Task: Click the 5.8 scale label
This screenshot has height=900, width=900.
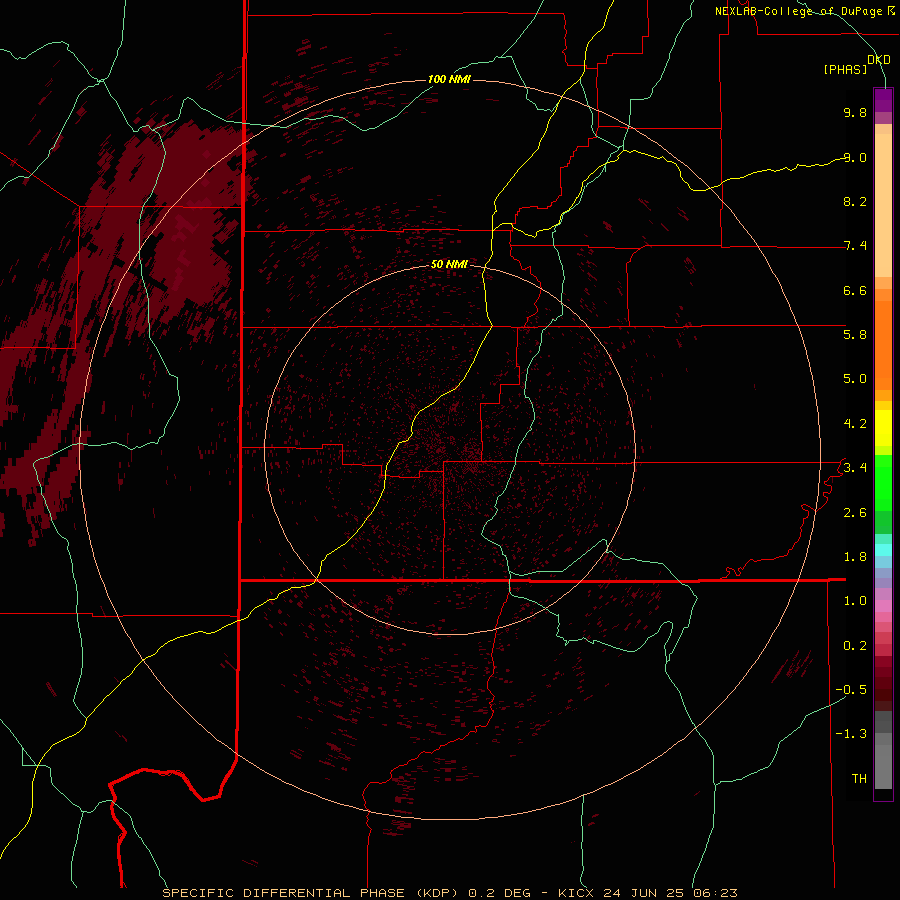Action: (x=855, y=334)
